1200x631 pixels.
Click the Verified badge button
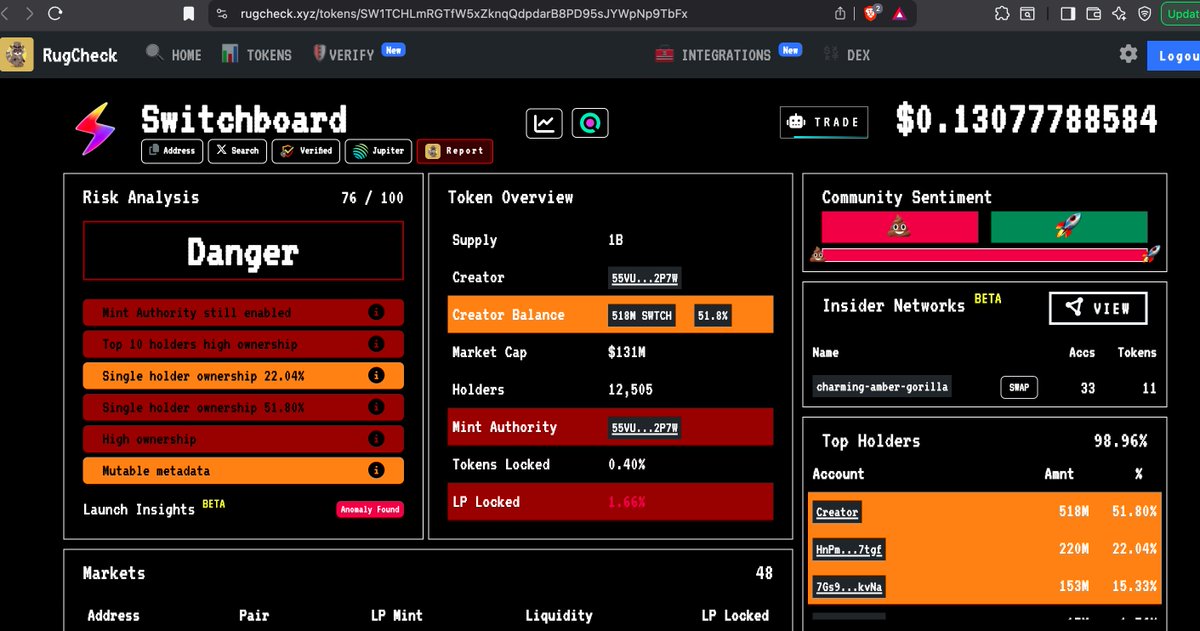(x=306, y=151)
